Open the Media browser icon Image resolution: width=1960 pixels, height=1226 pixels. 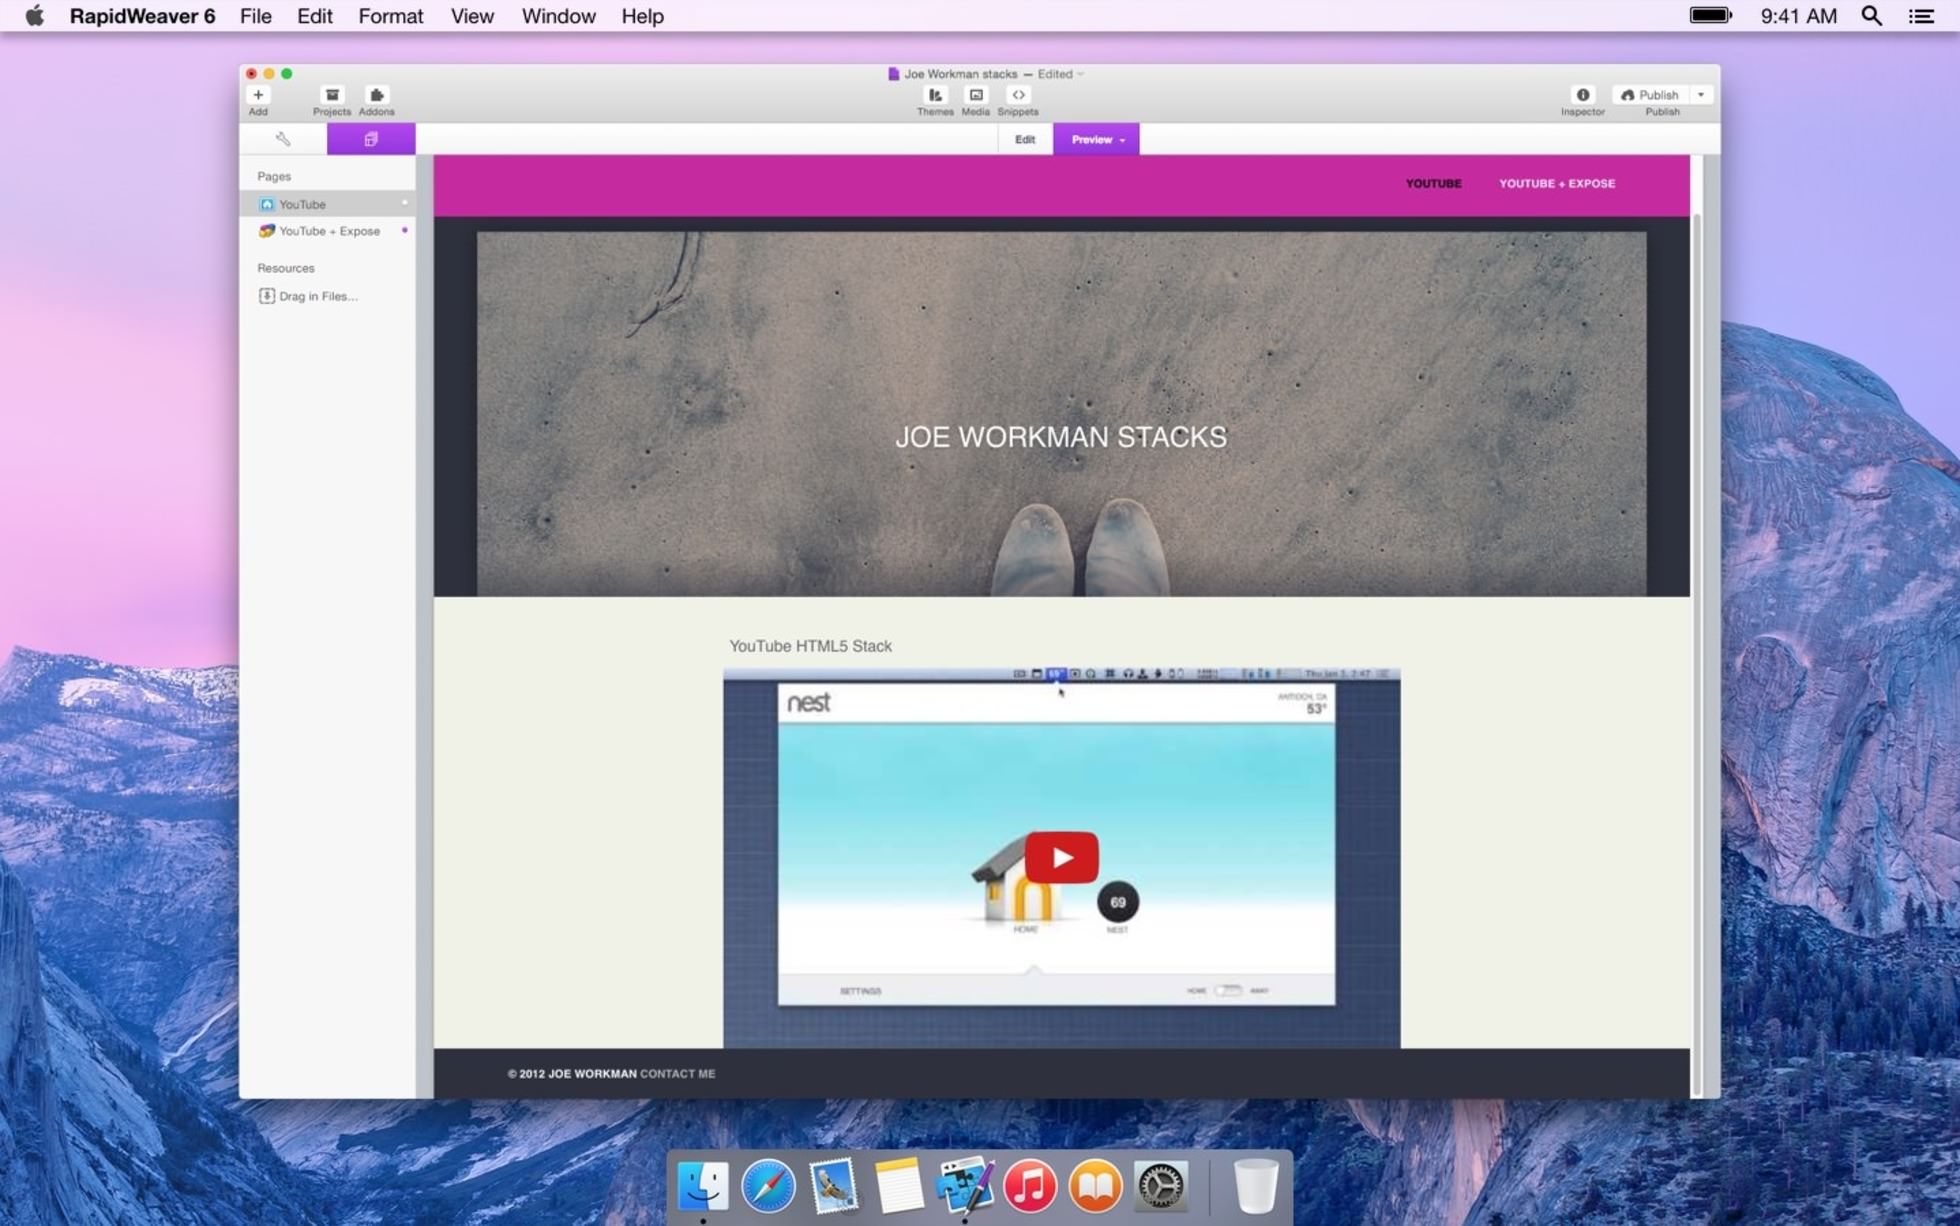(976, 95)
